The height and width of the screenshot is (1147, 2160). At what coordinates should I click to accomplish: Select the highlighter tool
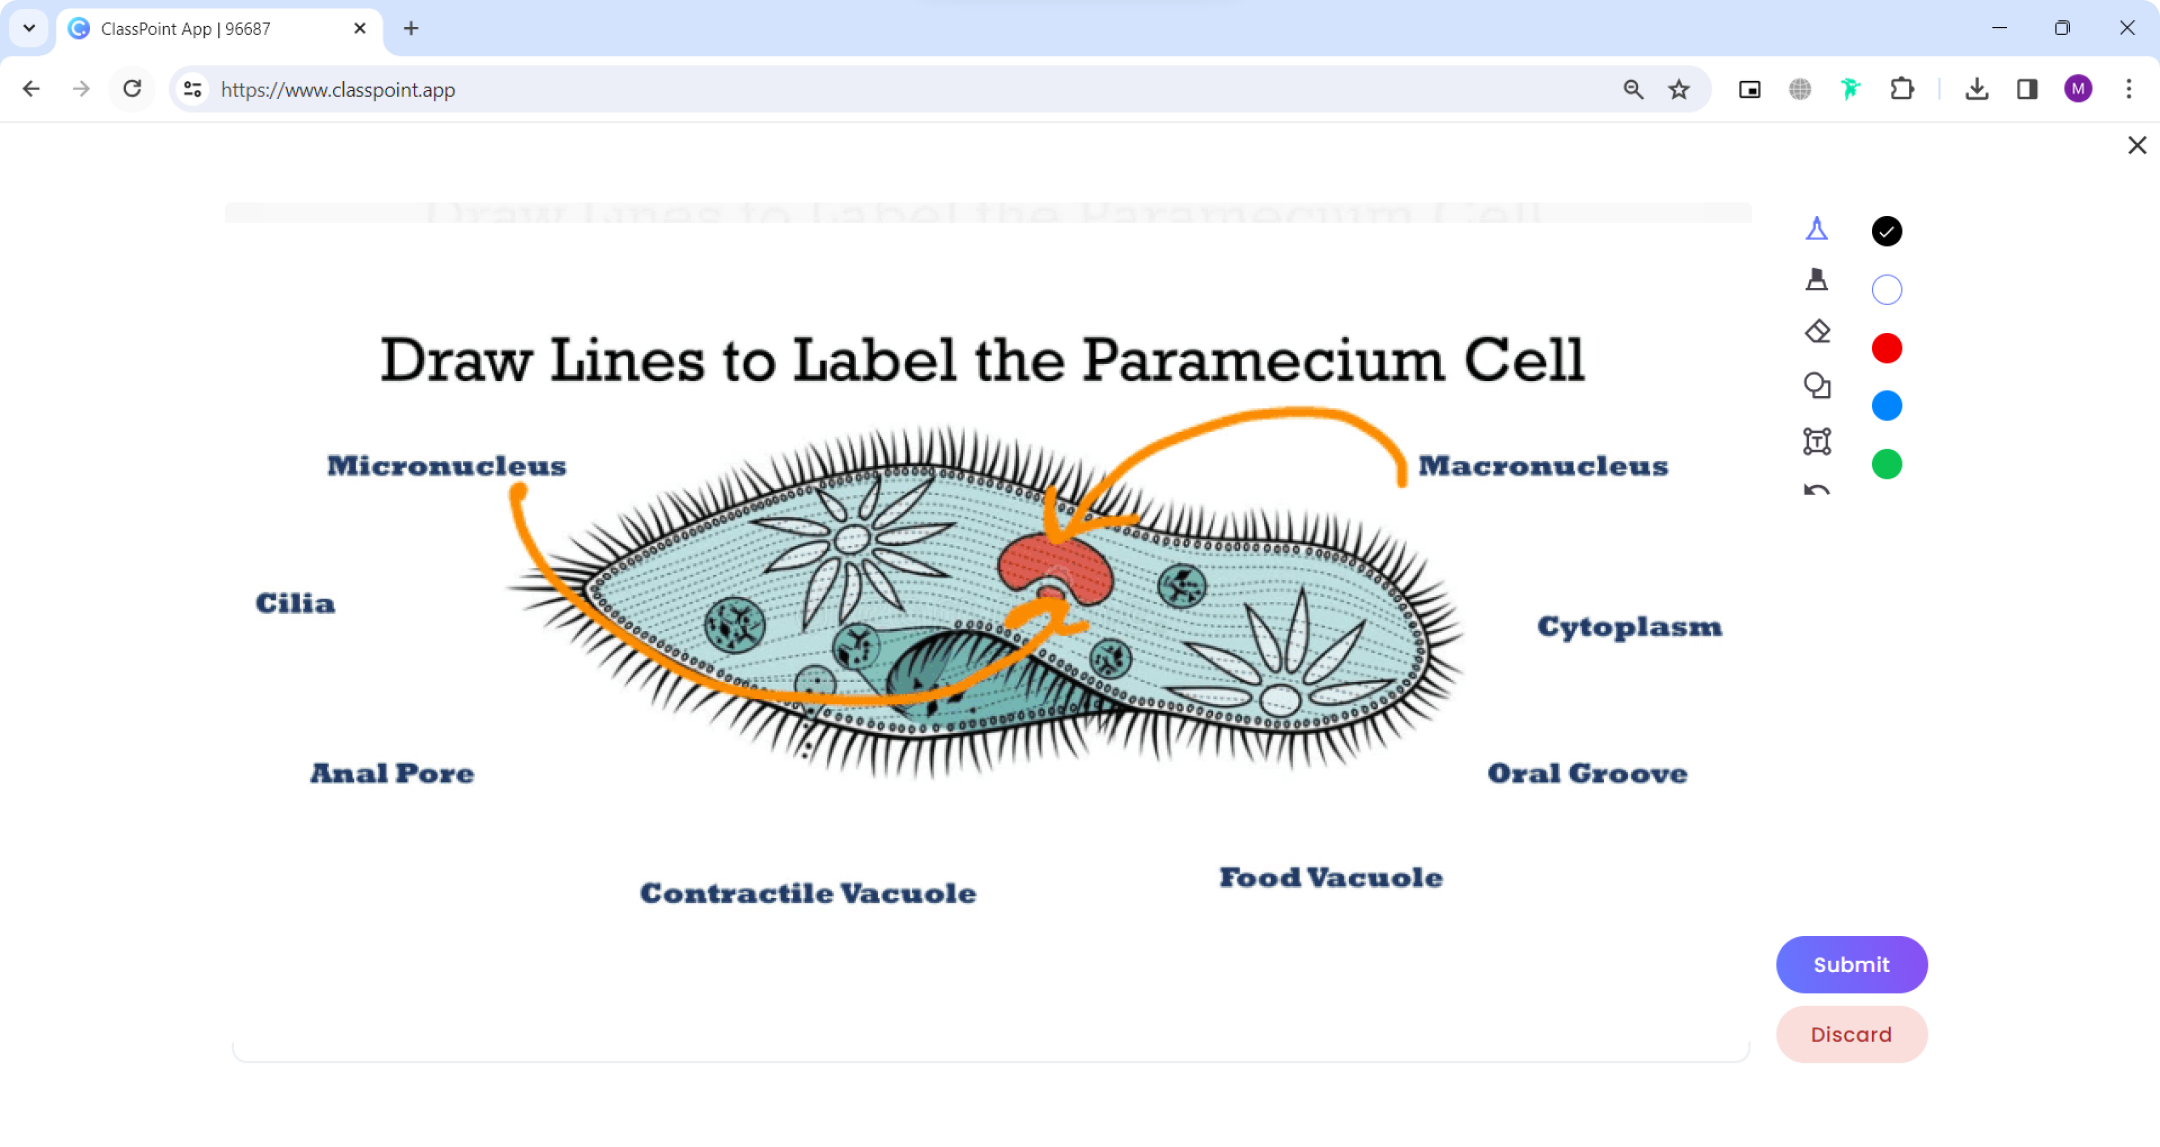(1817, 281)
